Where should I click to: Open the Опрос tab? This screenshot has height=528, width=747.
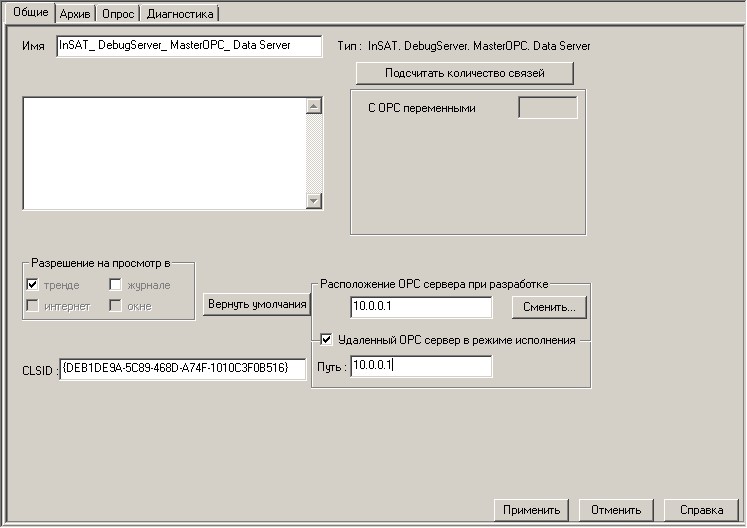coord(118,14)
